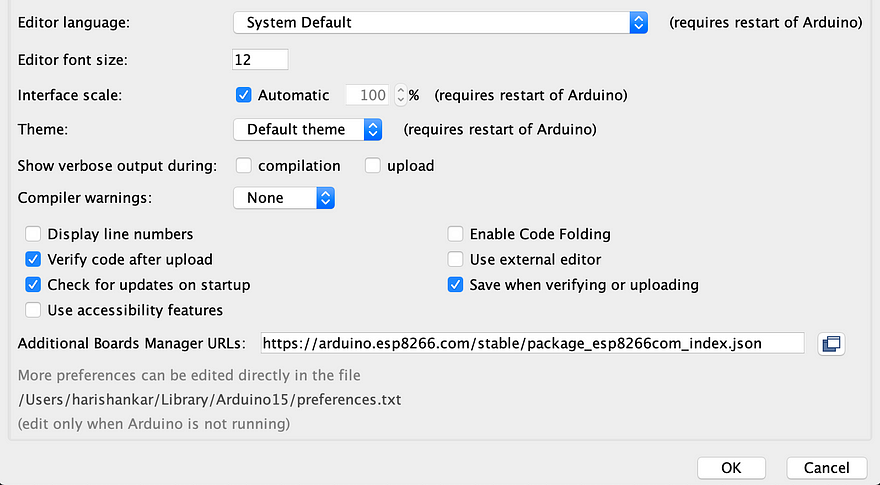
Task: Click the Additional Boards Manager URLs field
Action: click(533, 343)
